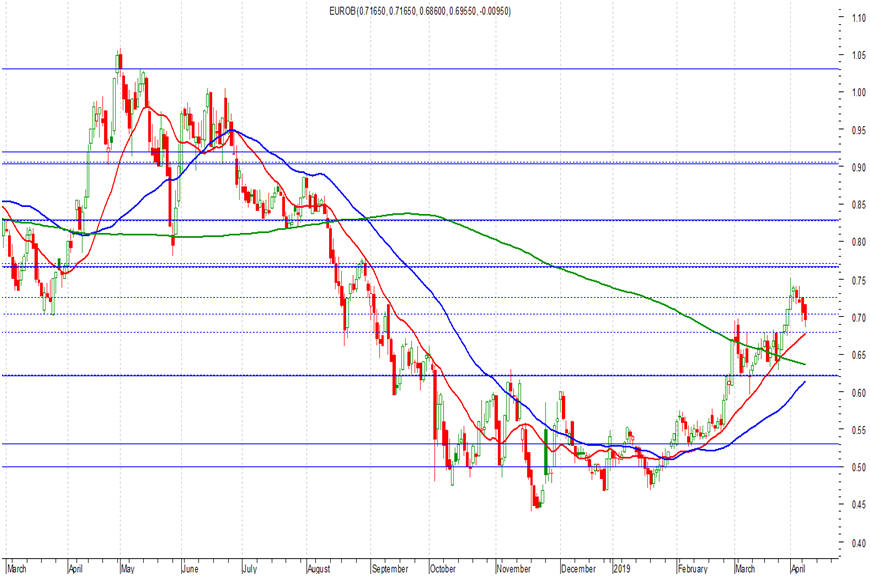The width and height of the screenshot is (870, 576).
Task: Click the 0.65 price axis label
Action: tap(859, 355)
